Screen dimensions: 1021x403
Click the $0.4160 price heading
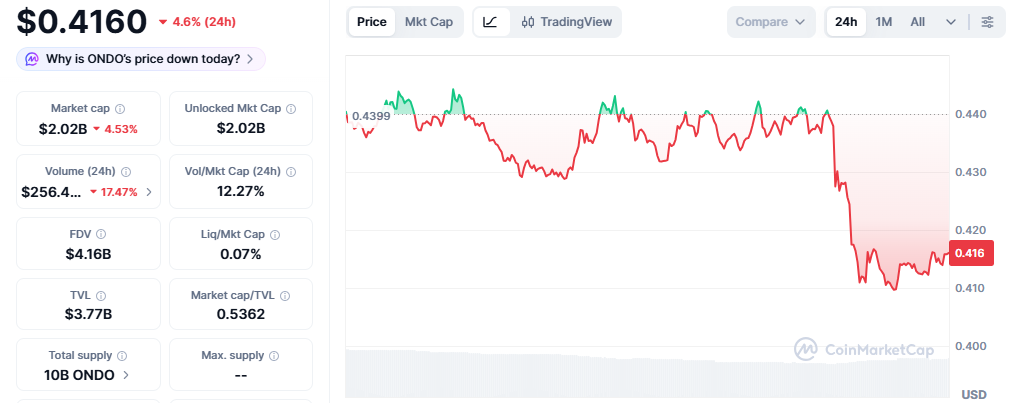pos(82,21)
